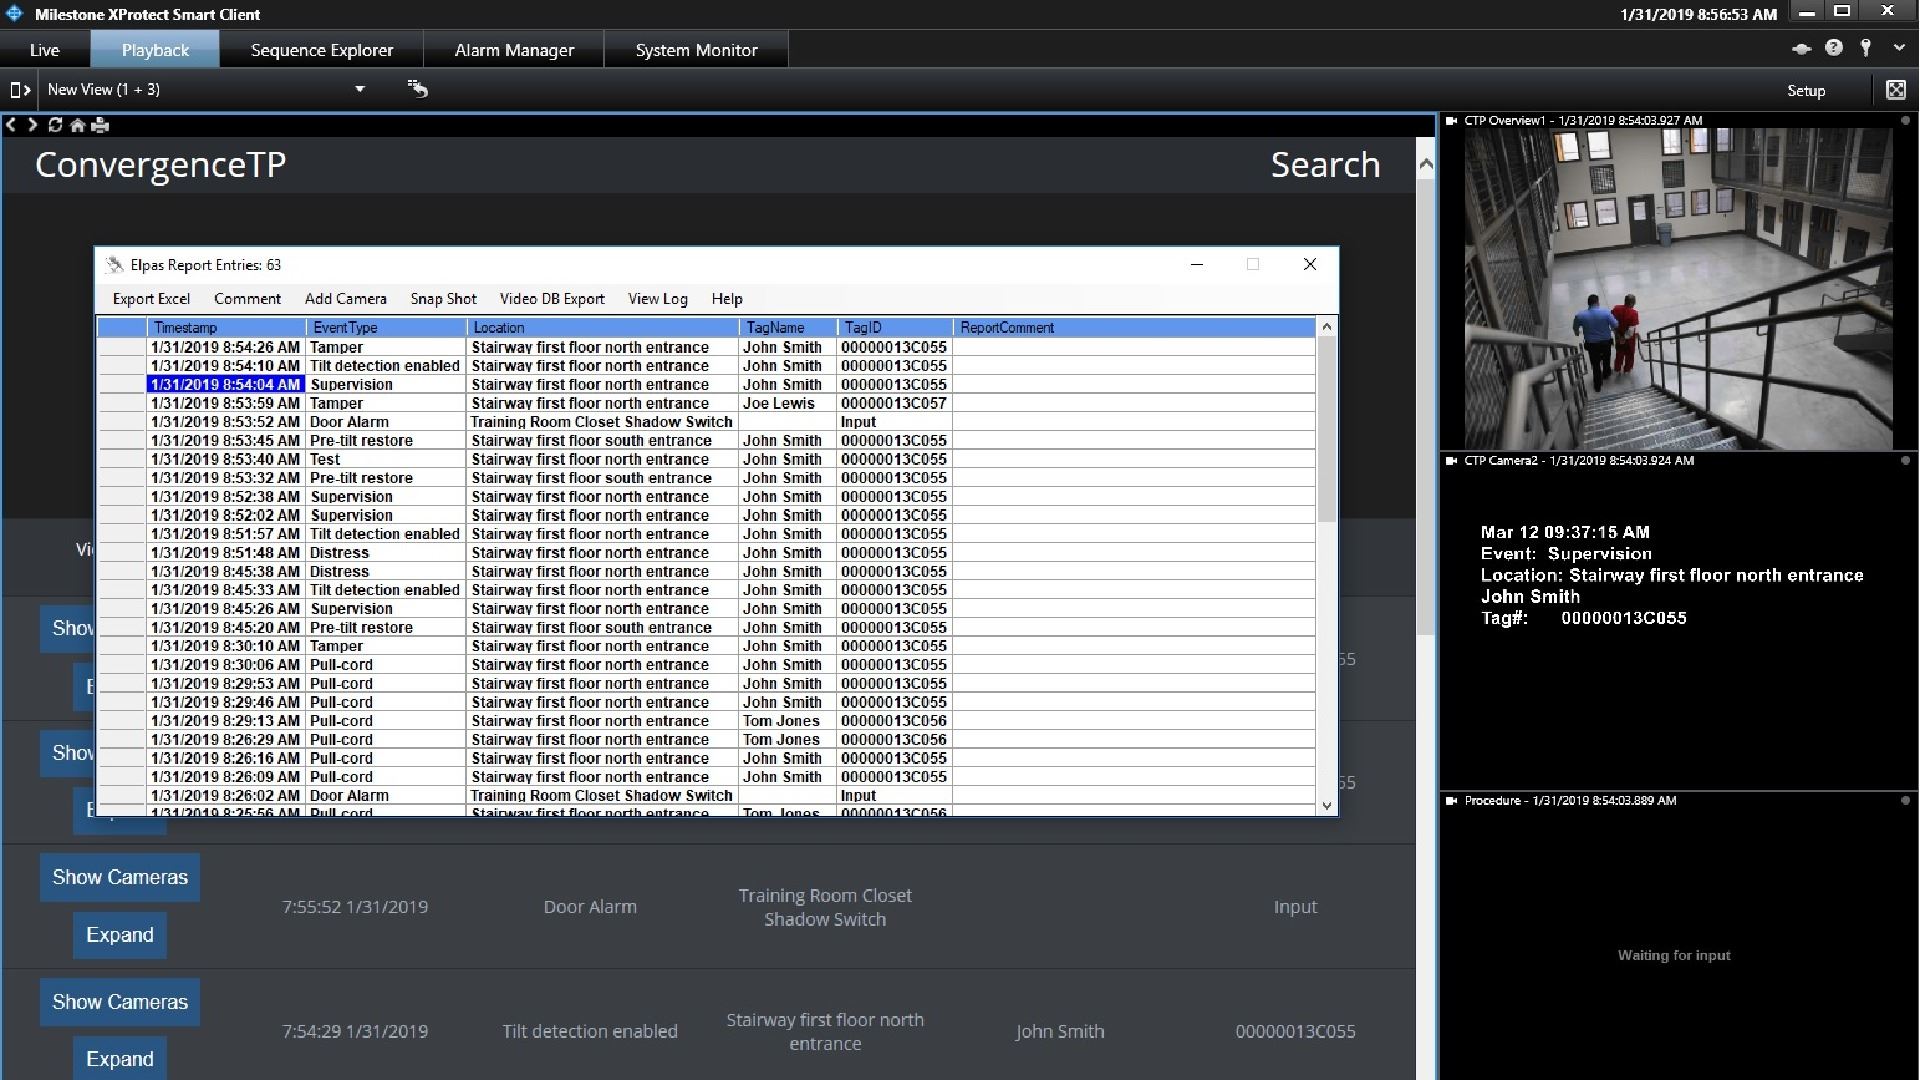The height and width of the screenshot is (1080, 1920).
Task: Select the 8:30:10 AM Tamper row
Action: (706, 646)
